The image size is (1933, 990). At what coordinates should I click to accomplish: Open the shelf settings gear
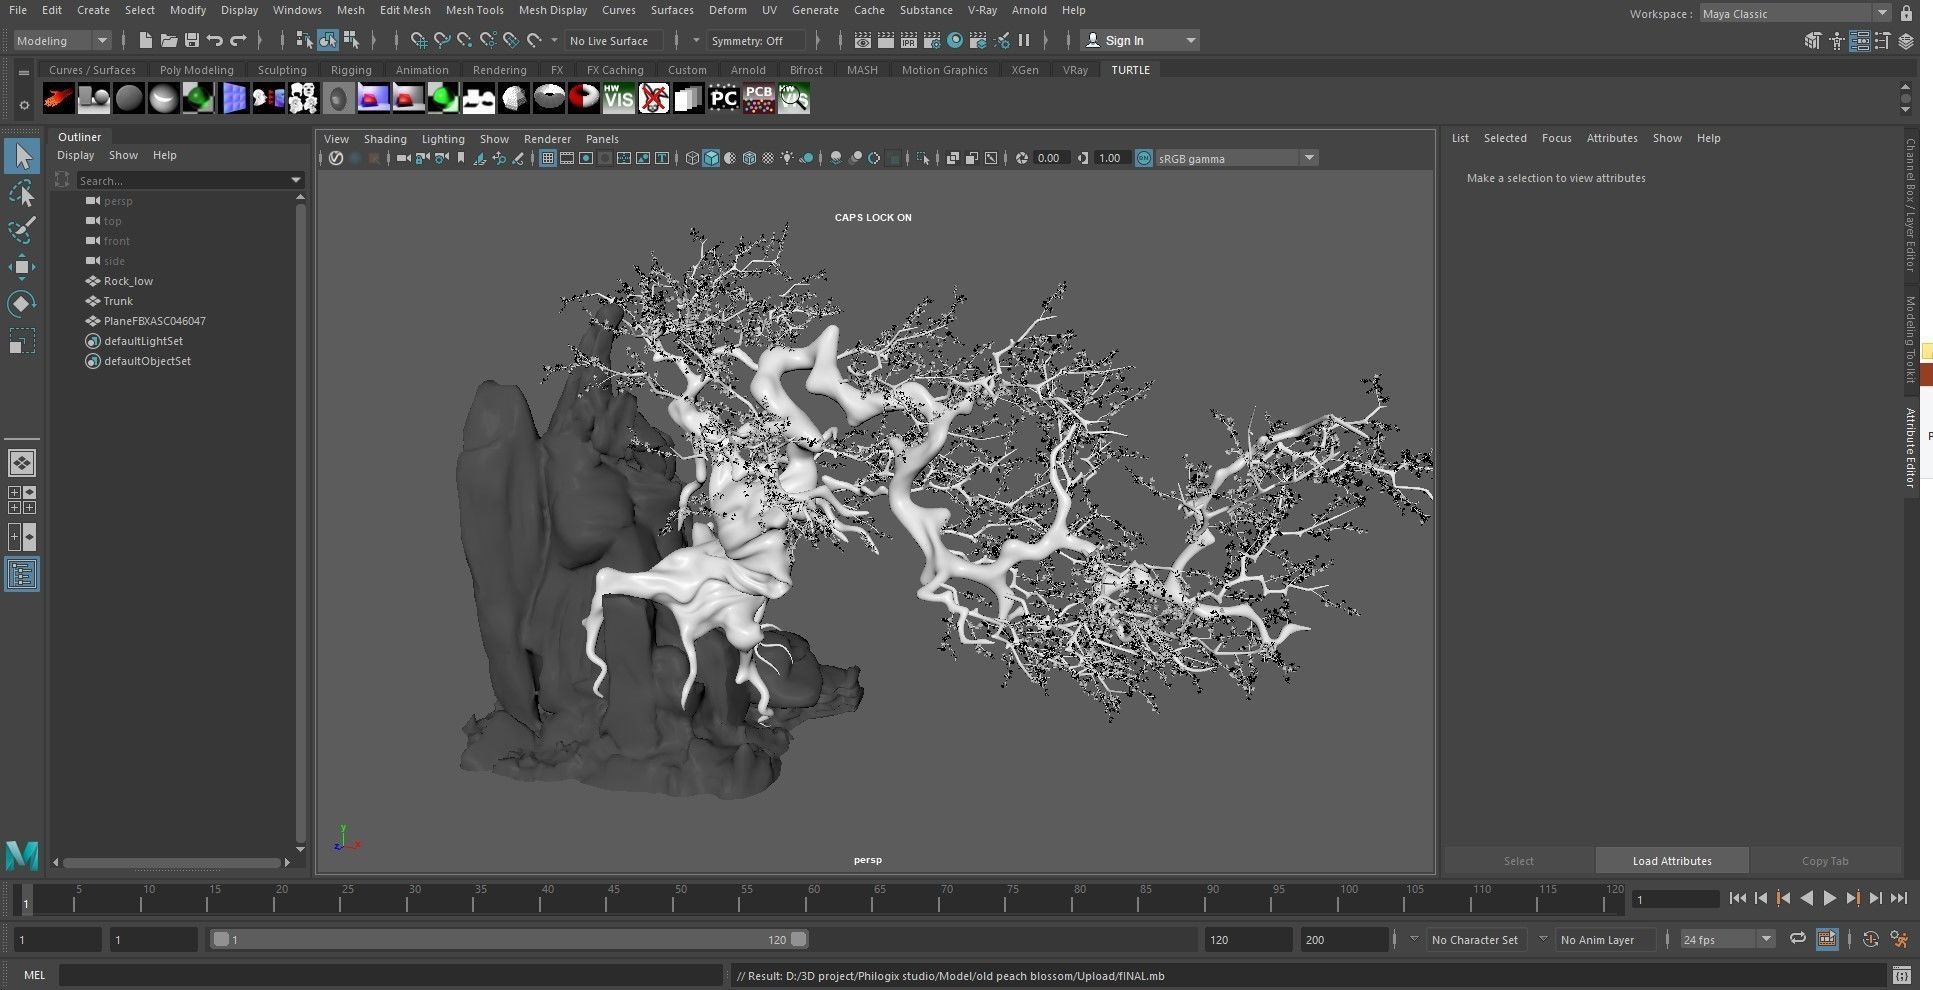24,104
